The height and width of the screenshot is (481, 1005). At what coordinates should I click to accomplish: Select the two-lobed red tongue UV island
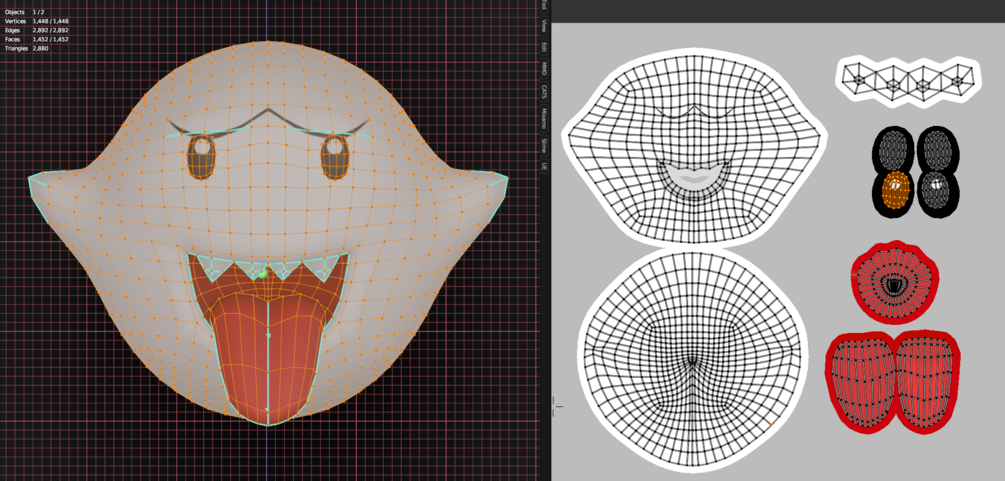tap(893, 384)
